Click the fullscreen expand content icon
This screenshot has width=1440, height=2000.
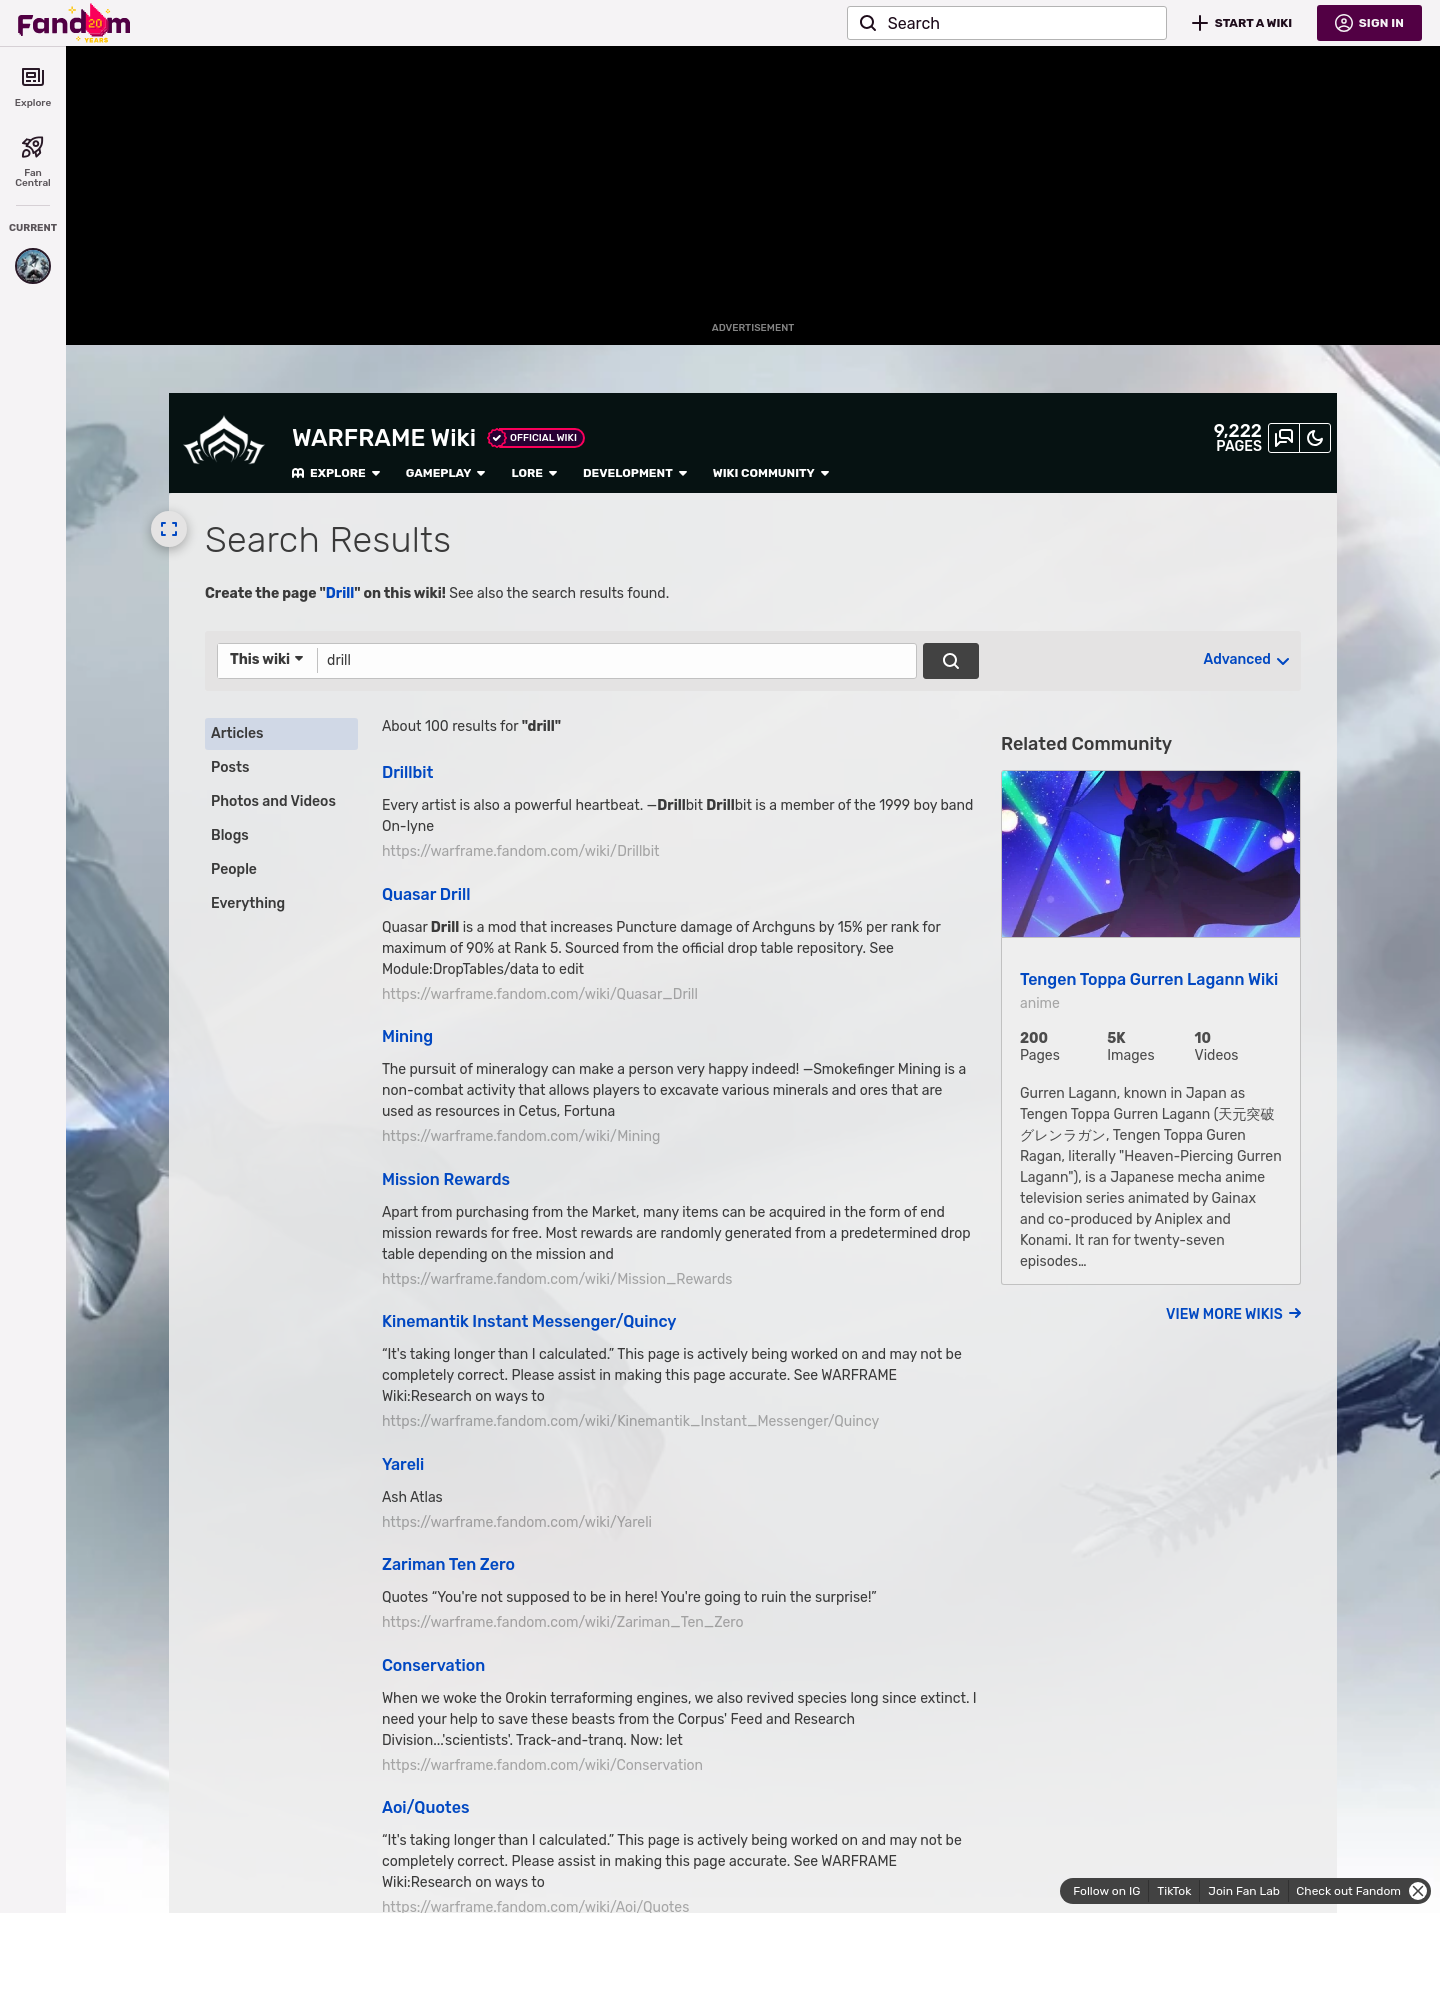click(x=169, y=529)
